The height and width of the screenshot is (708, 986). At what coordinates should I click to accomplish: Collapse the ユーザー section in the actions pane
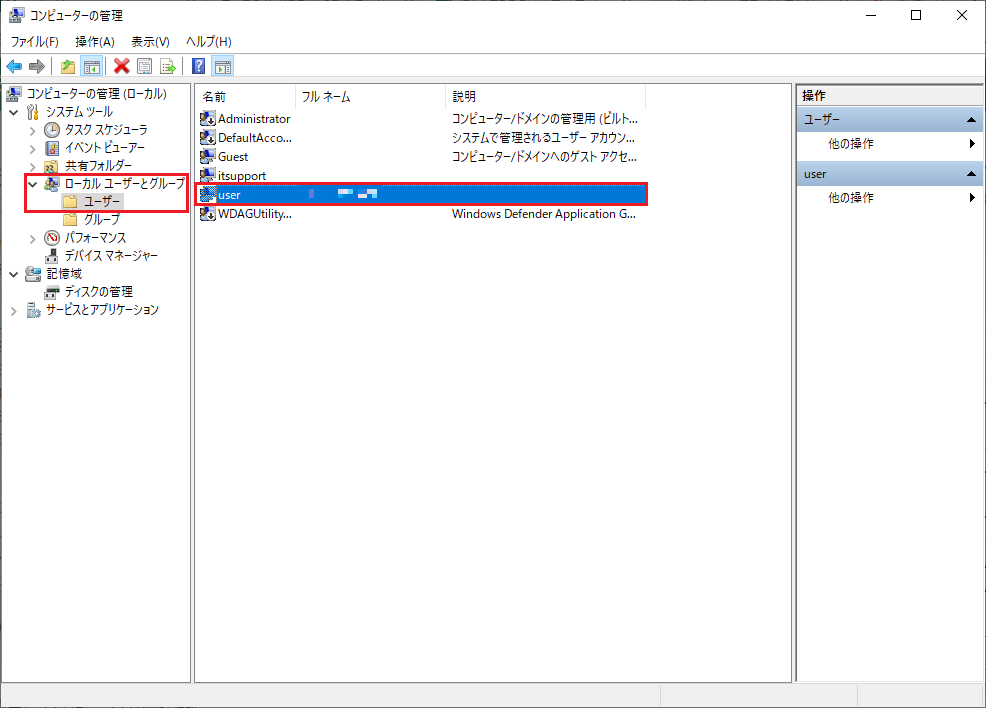tap(970, 120)
